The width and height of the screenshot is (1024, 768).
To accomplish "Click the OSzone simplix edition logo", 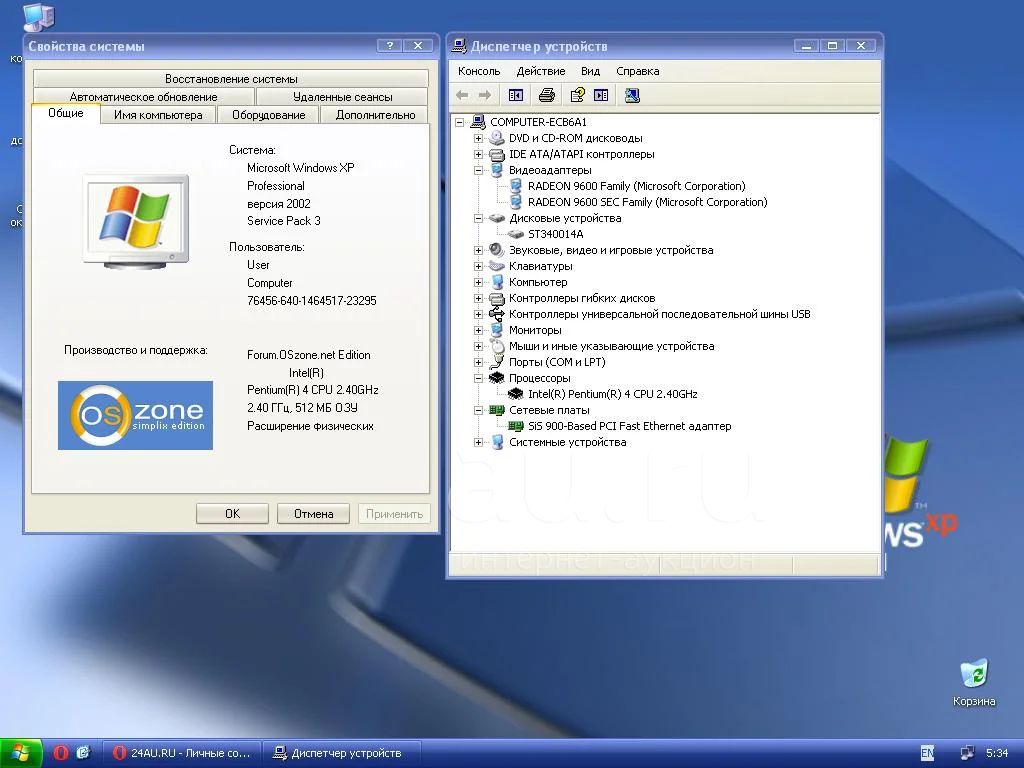I will [135, 415].
